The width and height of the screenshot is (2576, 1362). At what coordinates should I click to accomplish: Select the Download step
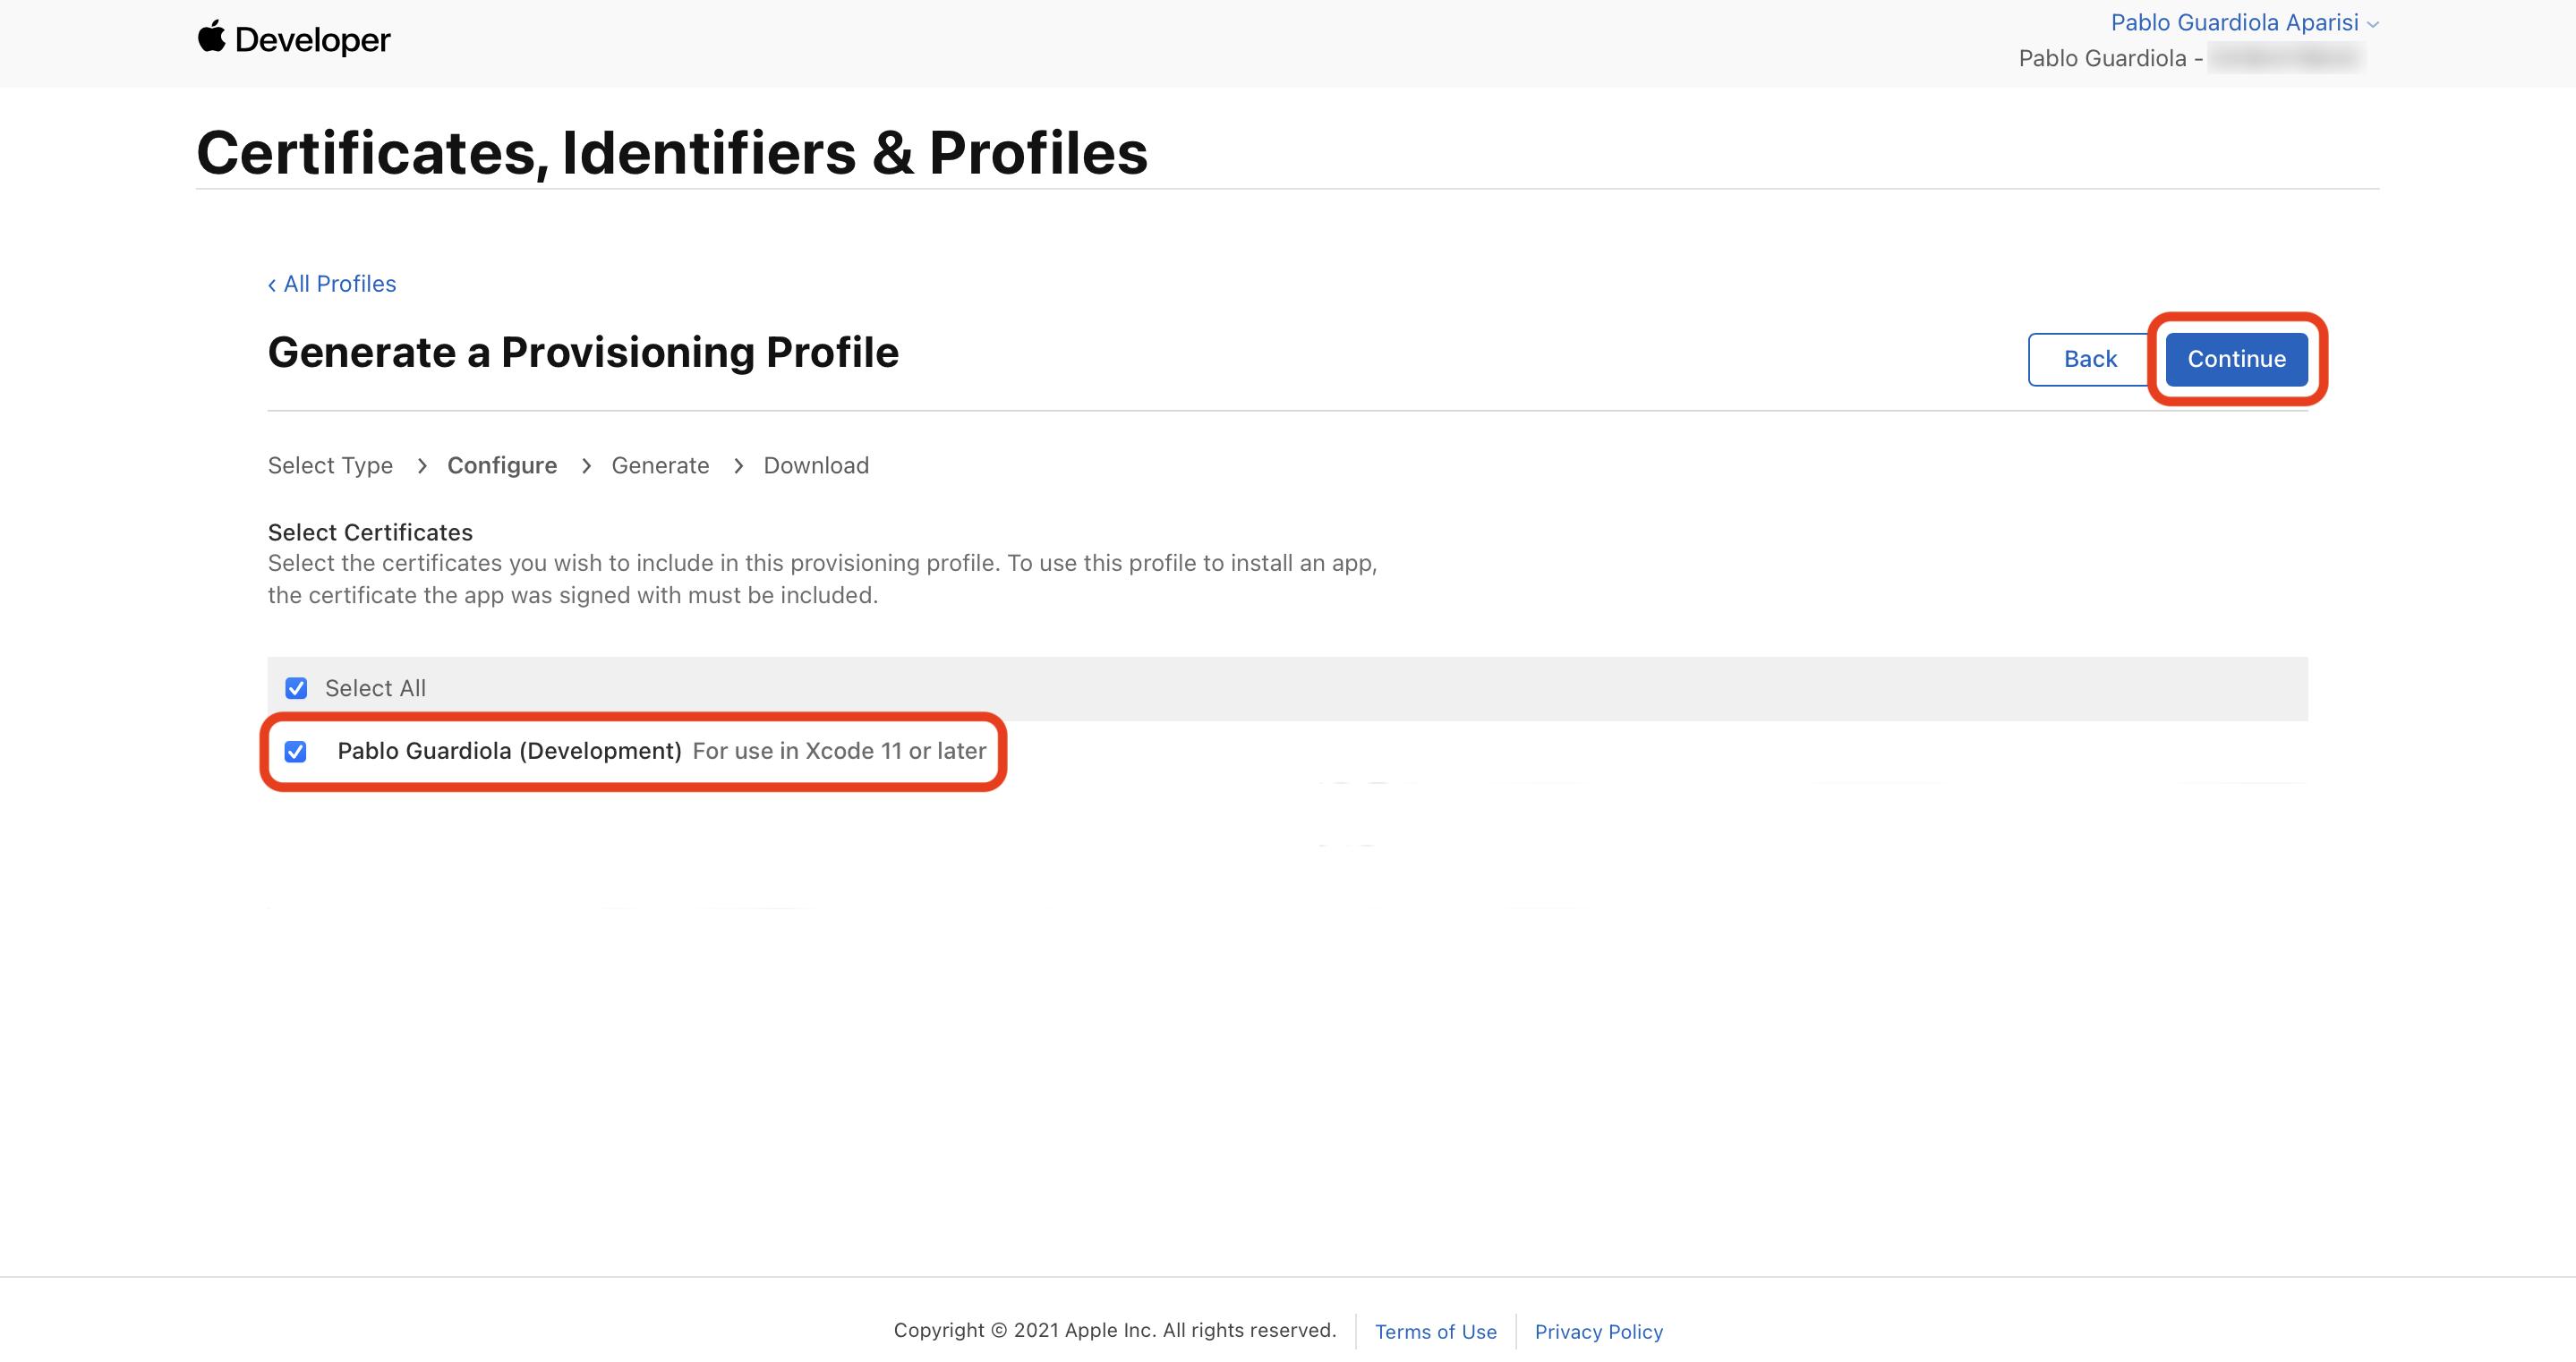click(x=816, y=466)
